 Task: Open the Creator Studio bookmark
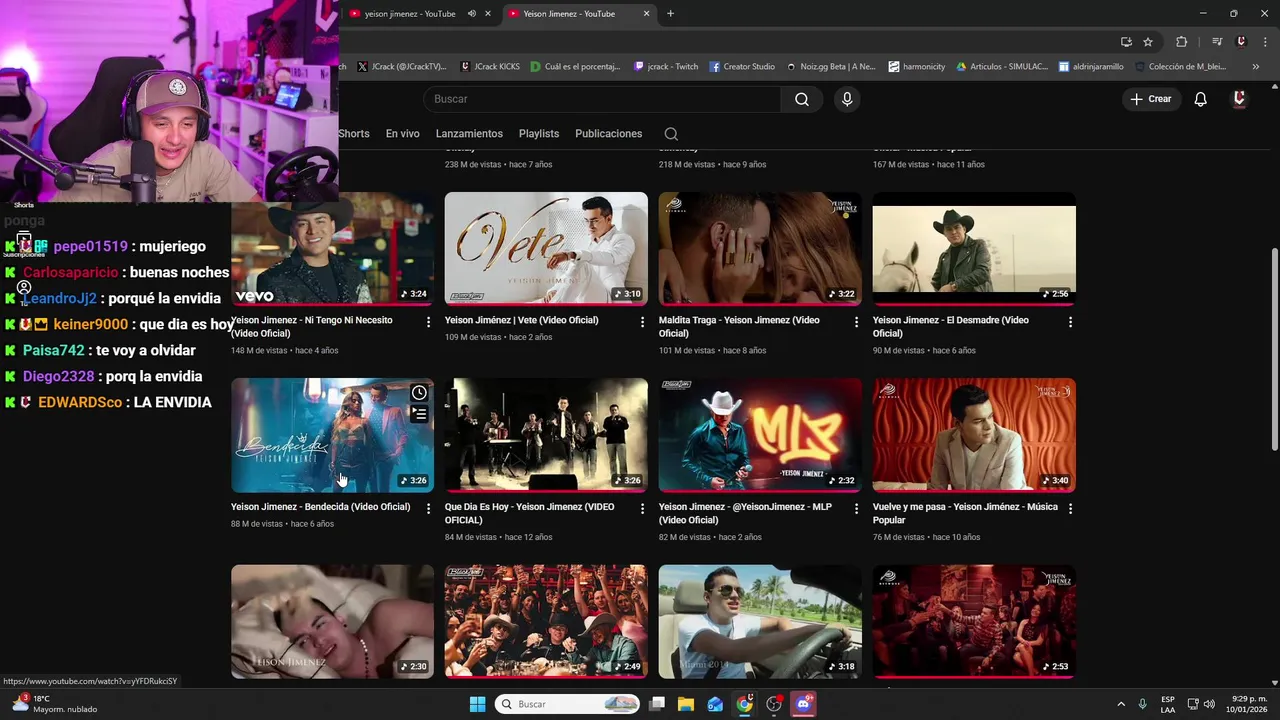pyautogui.click(x=742, y=67)
